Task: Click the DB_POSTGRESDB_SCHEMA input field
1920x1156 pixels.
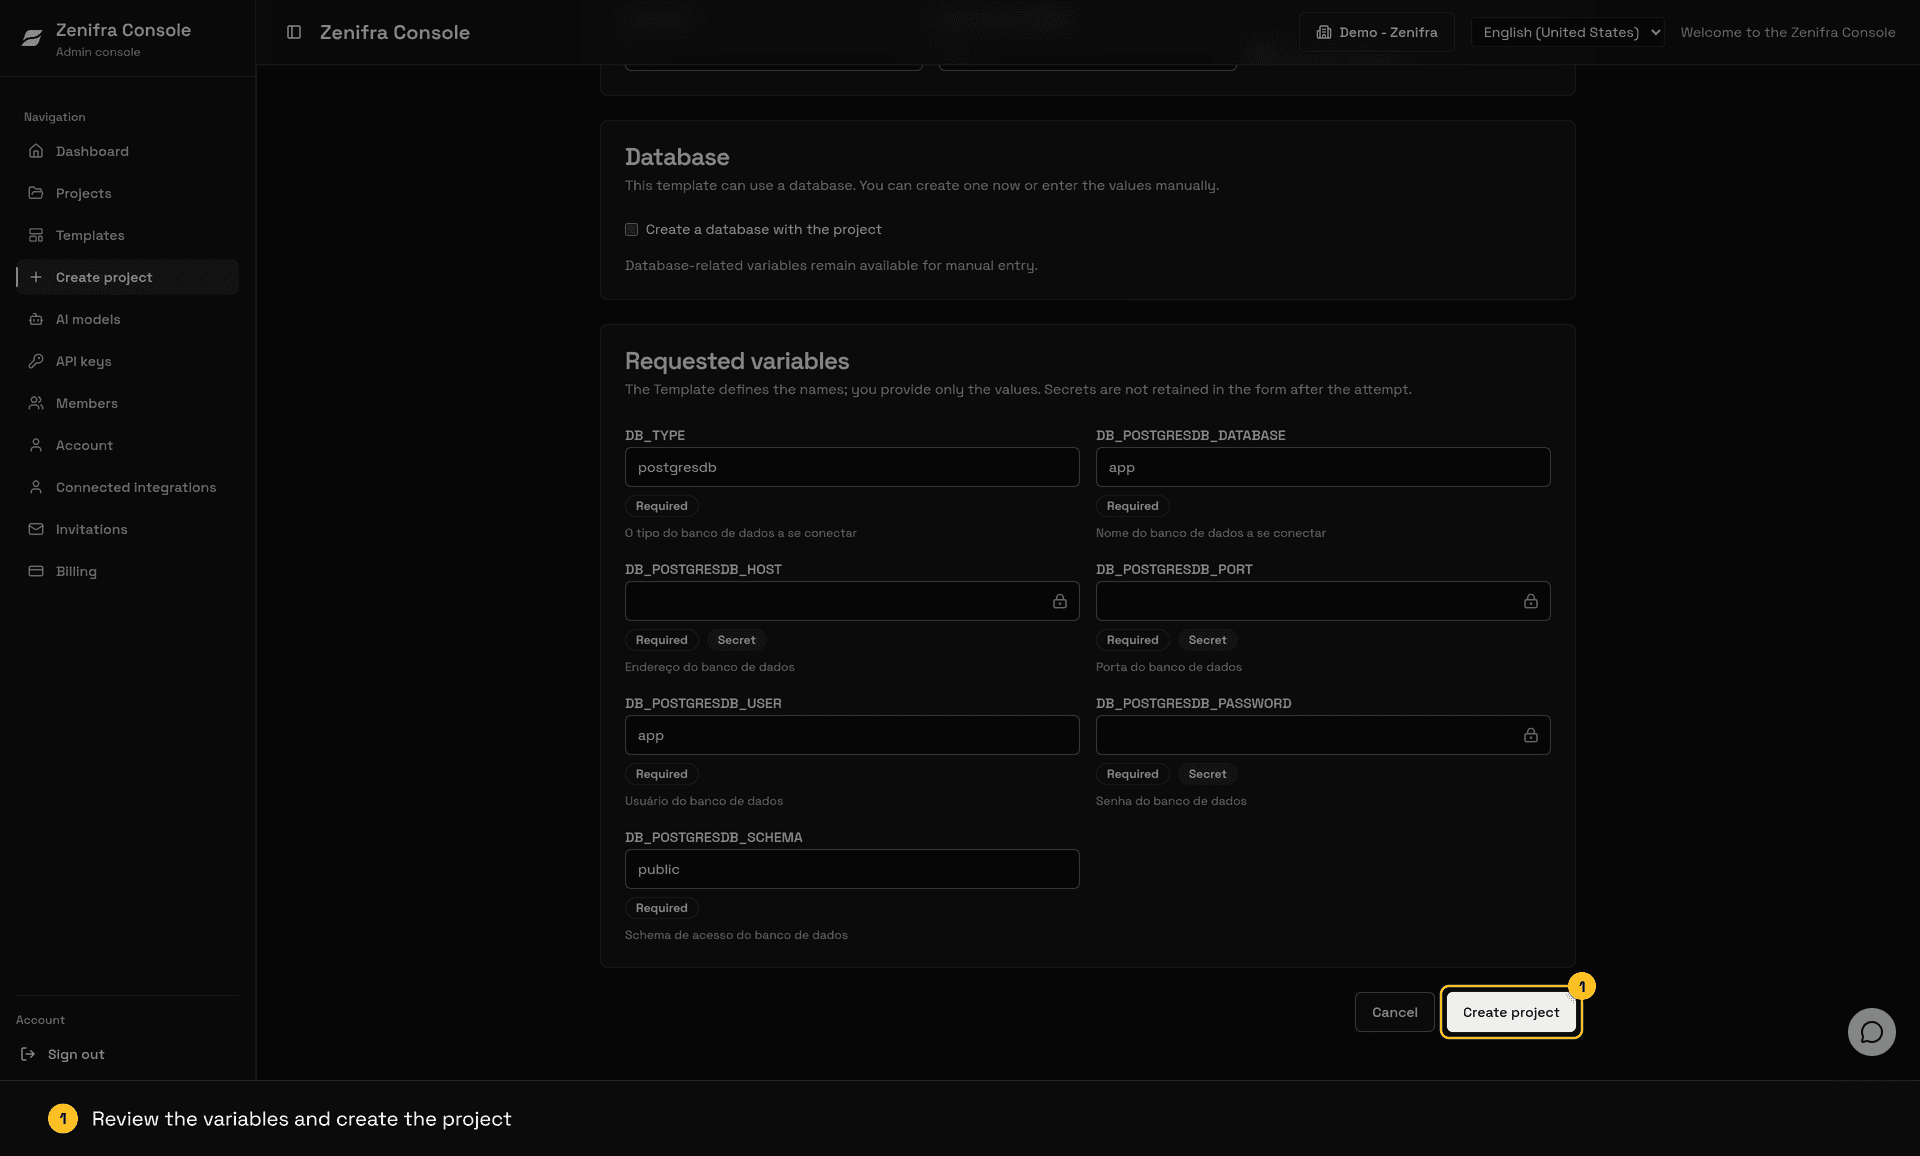Action: pyautogui.click(x=852, y=869)
